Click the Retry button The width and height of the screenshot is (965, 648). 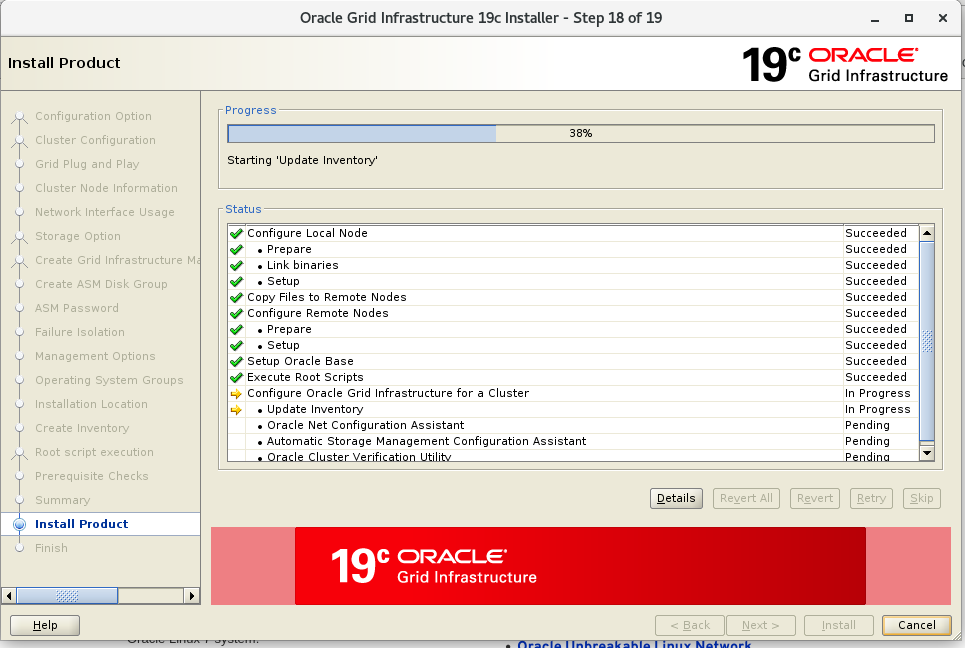click(x=871, y=498)
